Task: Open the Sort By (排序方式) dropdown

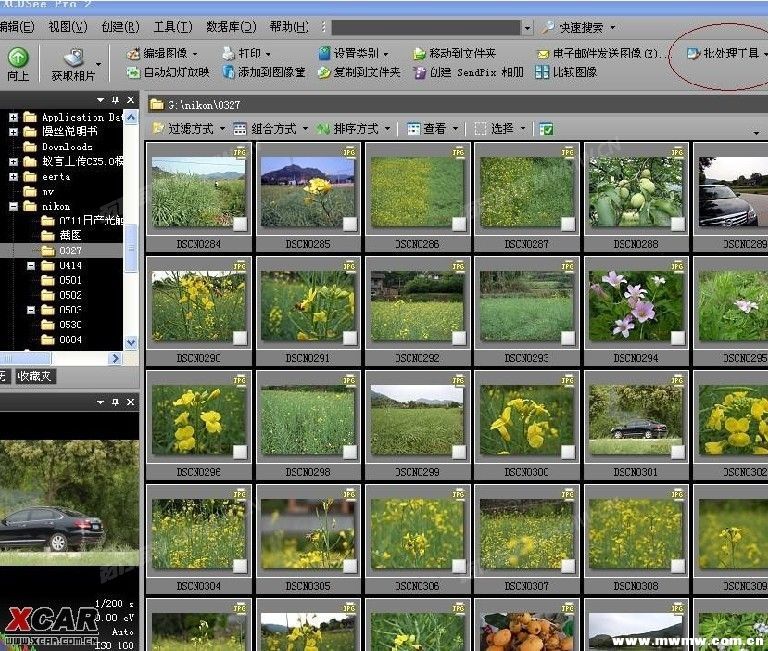Action: pos(353,129)
